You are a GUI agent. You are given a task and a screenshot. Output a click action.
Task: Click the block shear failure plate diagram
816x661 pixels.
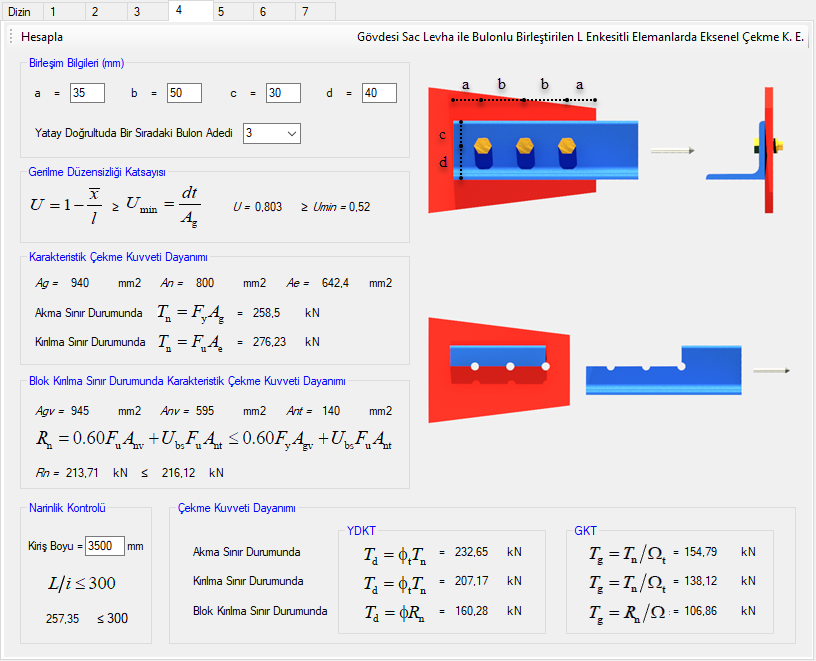499,370
